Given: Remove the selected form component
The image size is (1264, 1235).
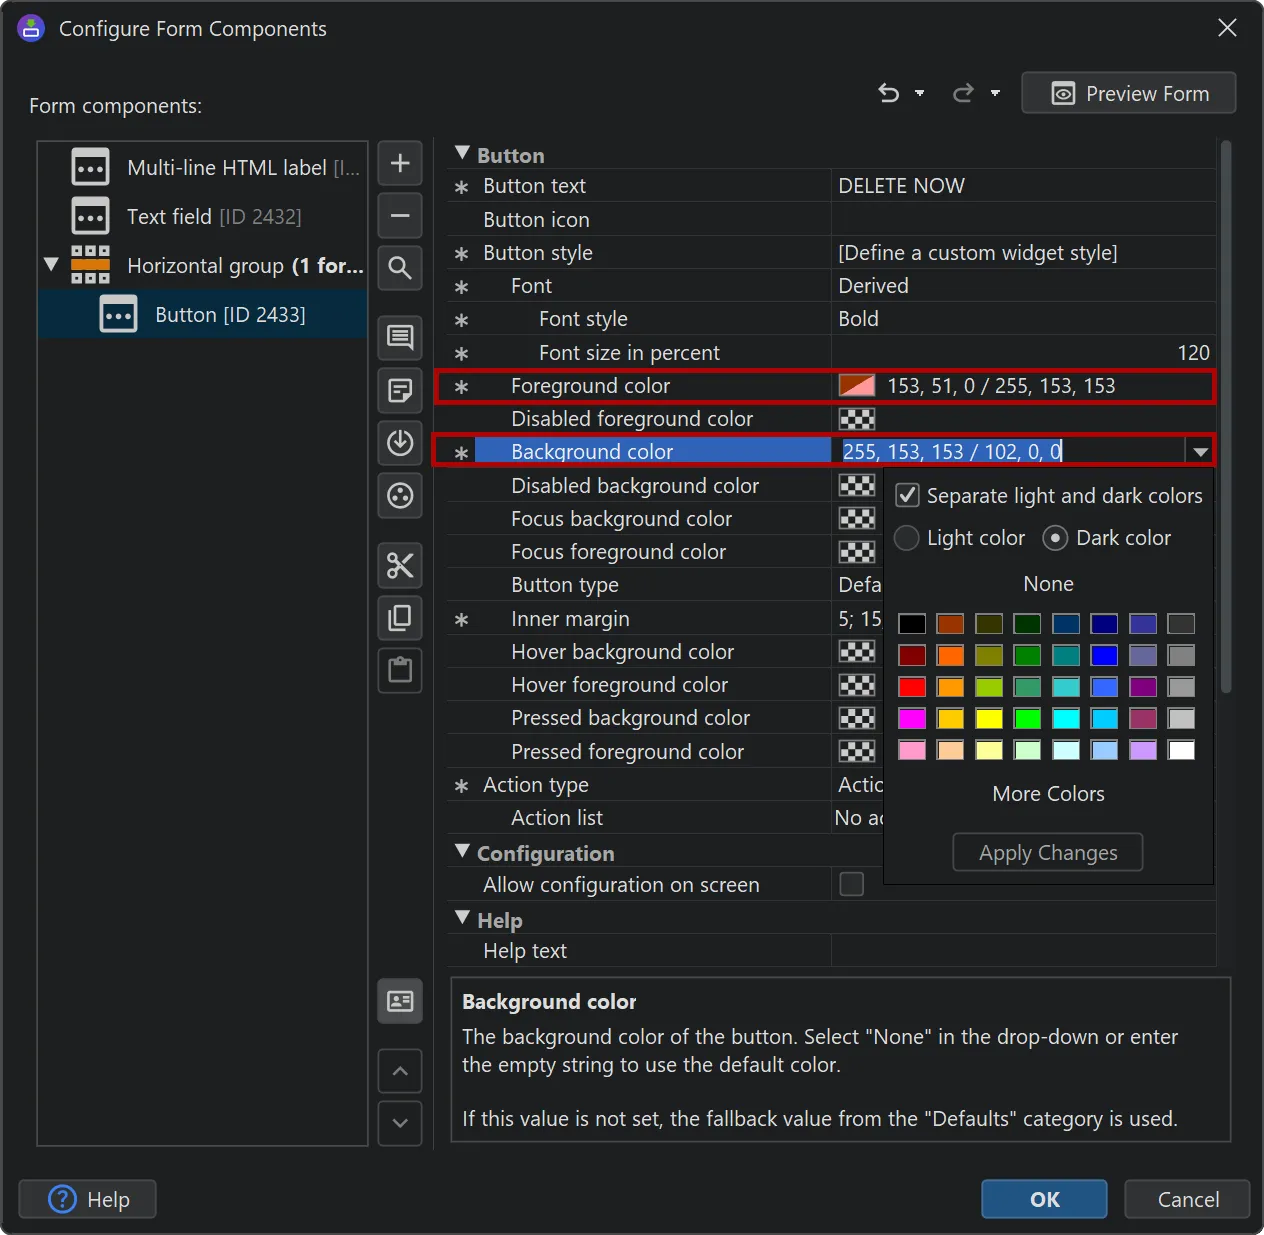Looking at the screenshot, I should click(399, 216).
